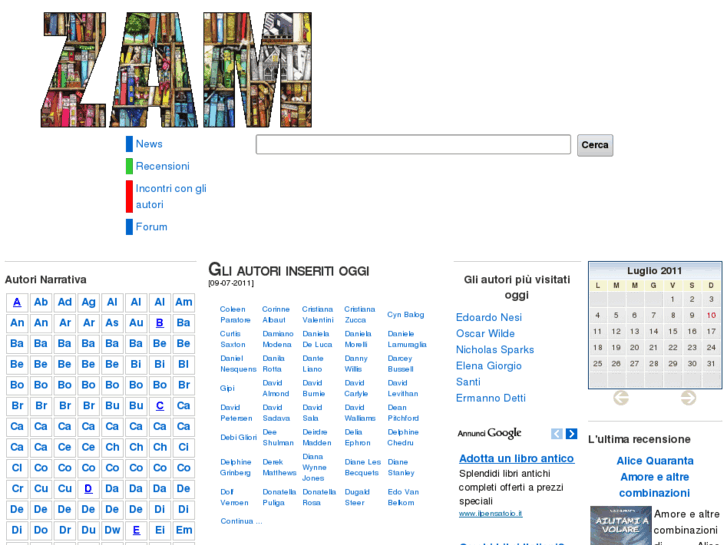Open author Dean Pitchford
727x545 pixels.
click(403, 413)
